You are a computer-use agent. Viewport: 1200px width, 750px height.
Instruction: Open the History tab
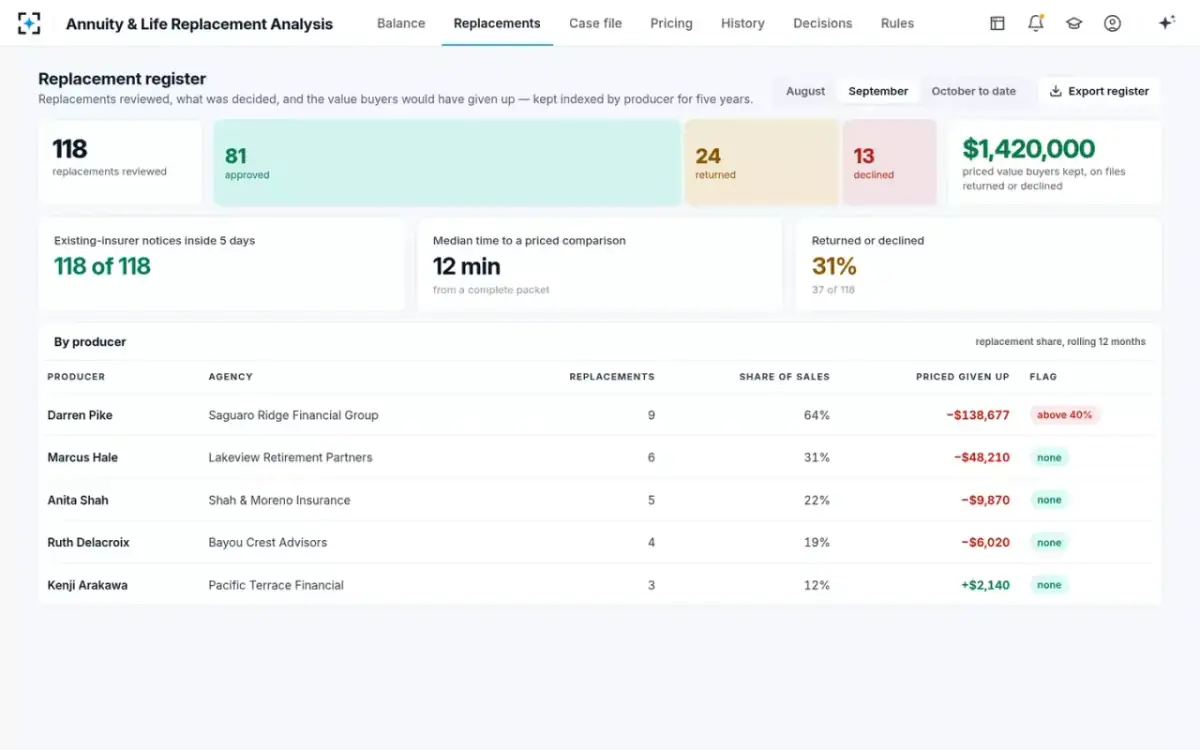[x=743, y=23]
